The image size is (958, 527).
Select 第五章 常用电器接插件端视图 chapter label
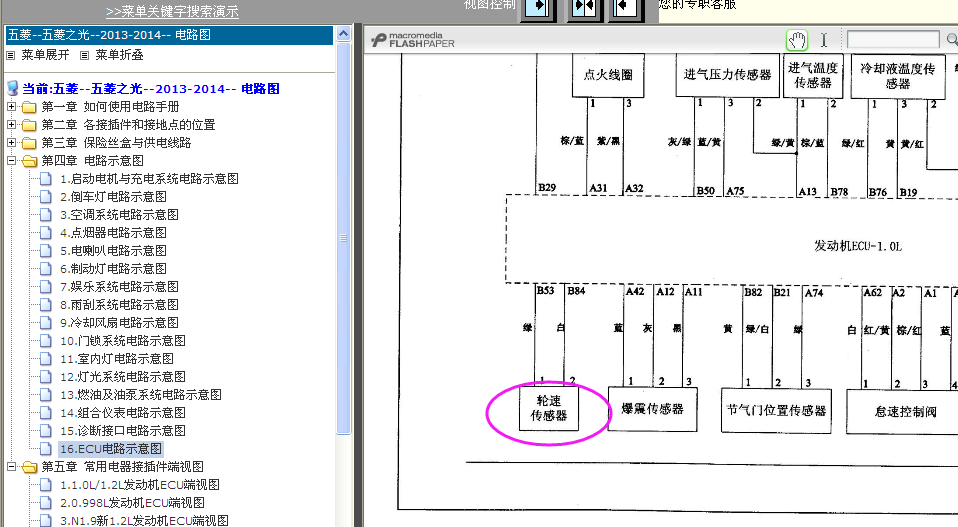122,467
